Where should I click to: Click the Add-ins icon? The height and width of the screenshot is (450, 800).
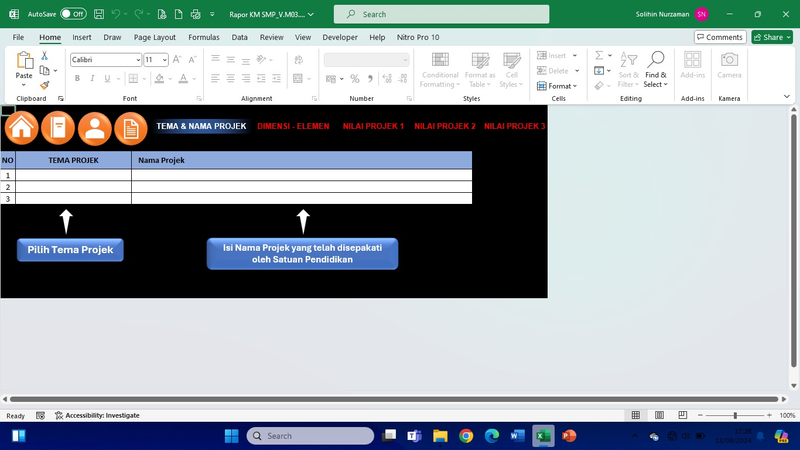pyautogui.click(x=692, y=60)
